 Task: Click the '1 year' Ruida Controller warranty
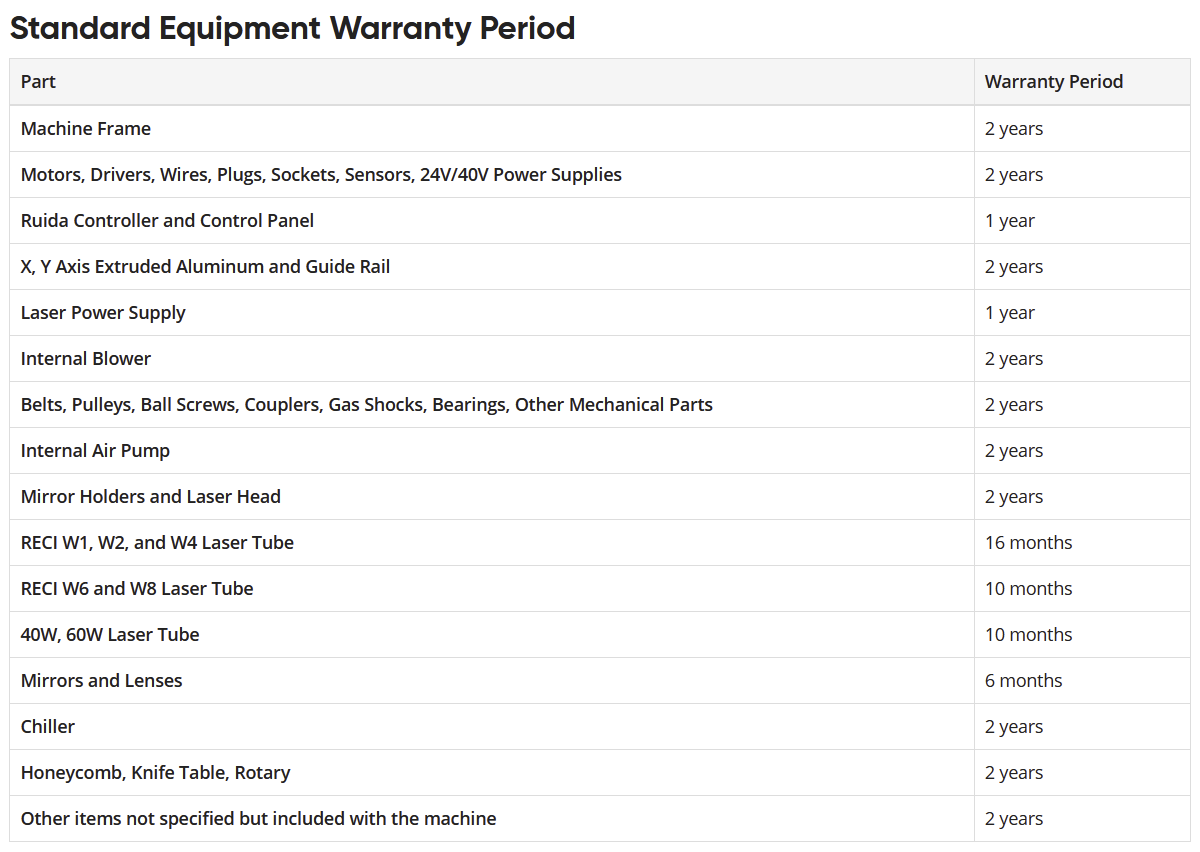click(x=1009, y=221)
